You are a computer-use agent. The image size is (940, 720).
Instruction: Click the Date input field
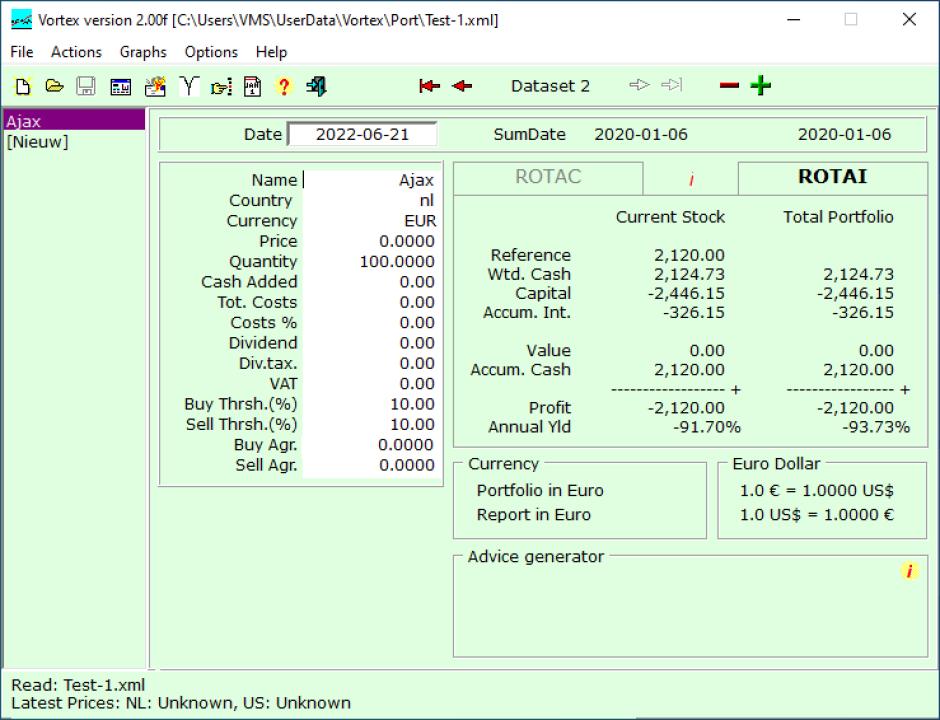(x=362, y=134)
